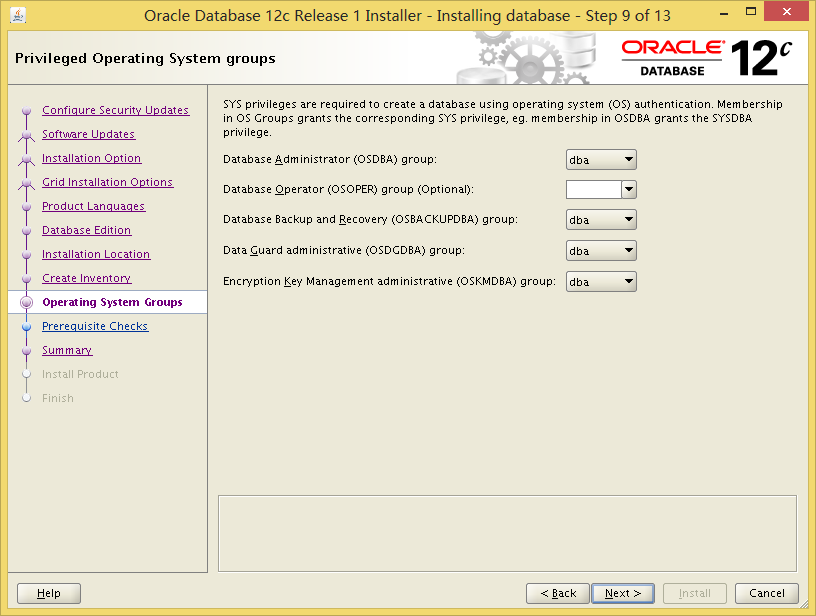Open the Product Languages step

[x=93, y=206]
